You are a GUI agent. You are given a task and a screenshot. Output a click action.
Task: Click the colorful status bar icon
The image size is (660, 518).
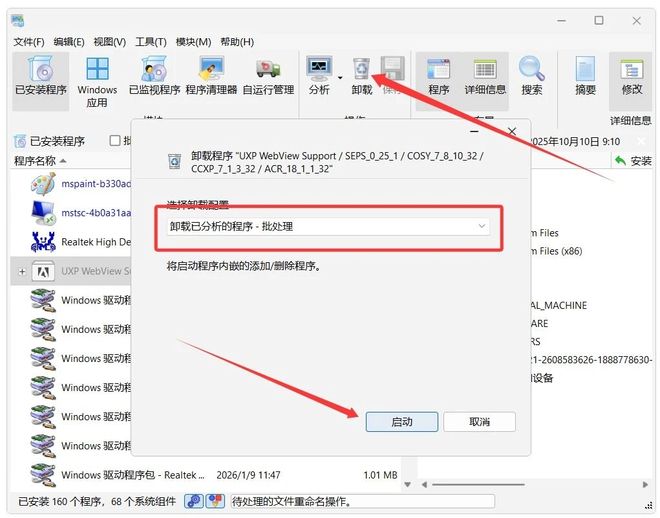(x=216, y=501)
